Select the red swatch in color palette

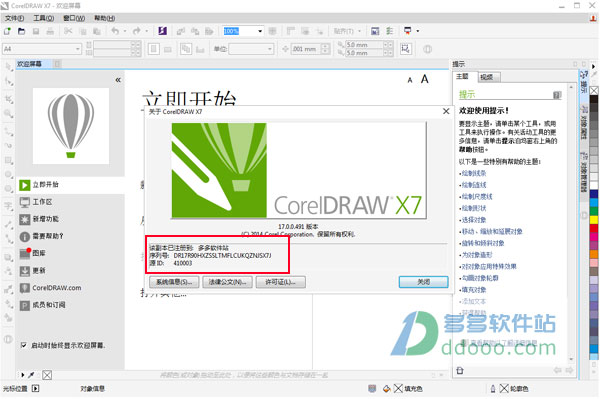tap(594, 228)
